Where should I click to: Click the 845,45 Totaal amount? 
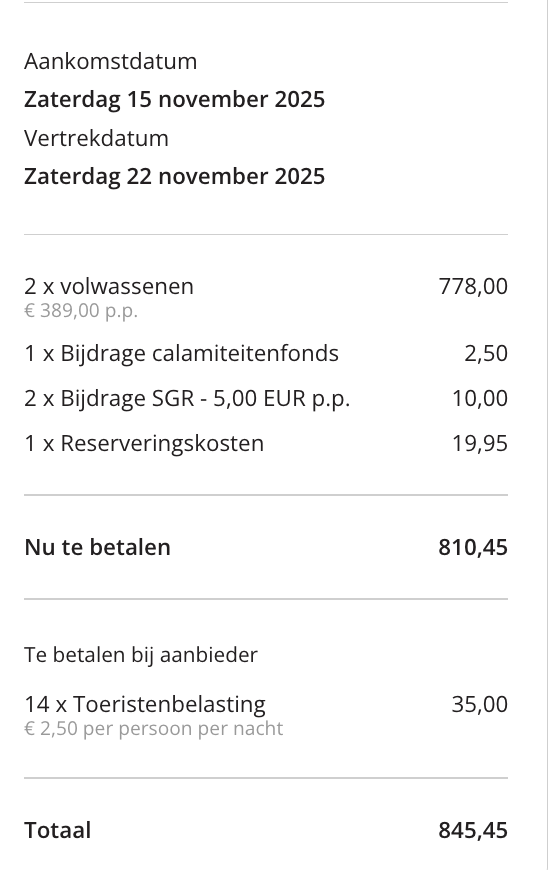(x=473, y=831)
